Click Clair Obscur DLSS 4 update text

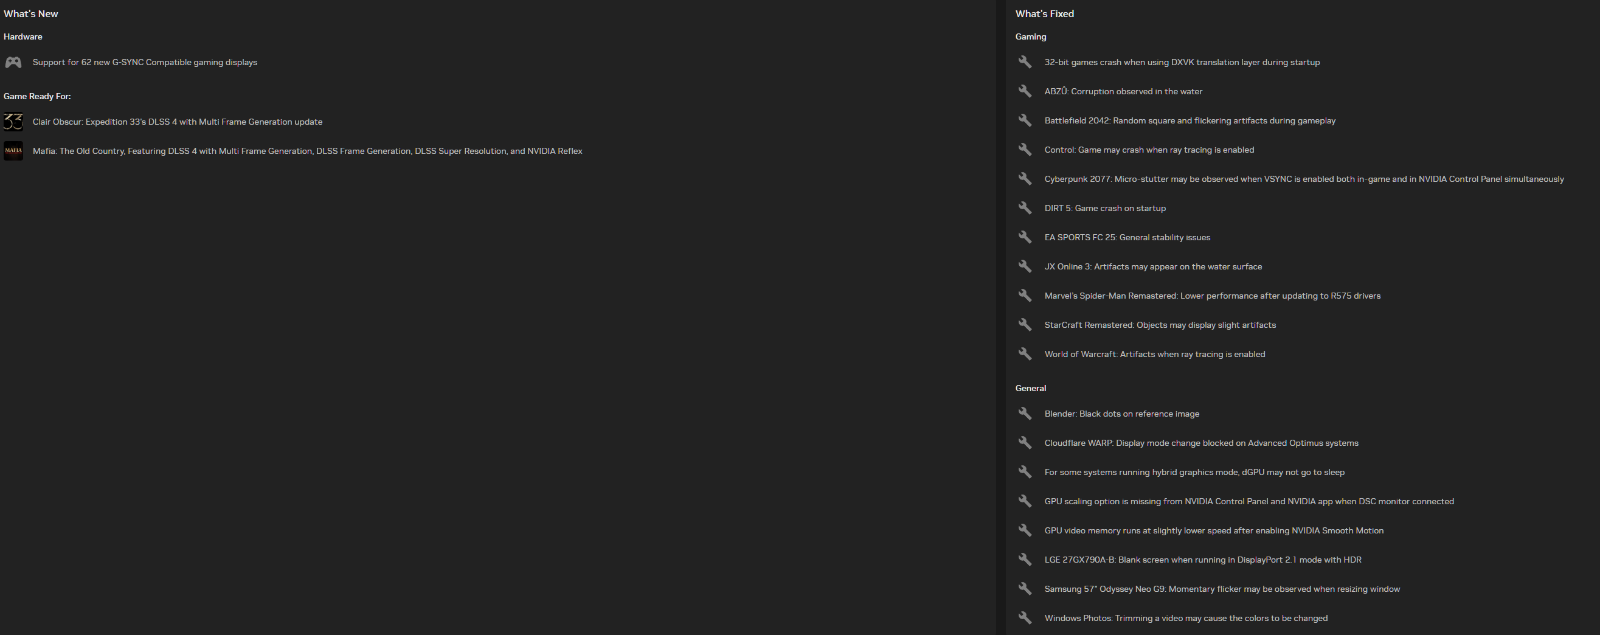pos(177,122)
